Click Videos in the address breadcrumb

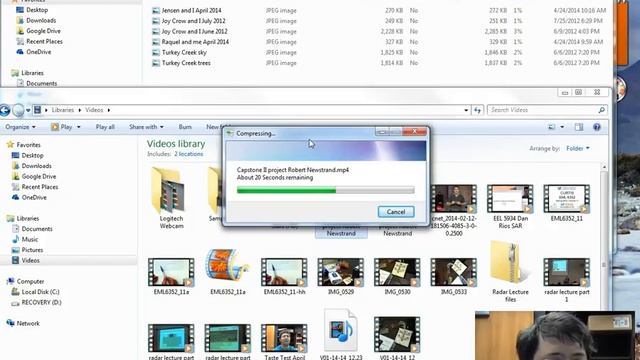click(94, 110)
